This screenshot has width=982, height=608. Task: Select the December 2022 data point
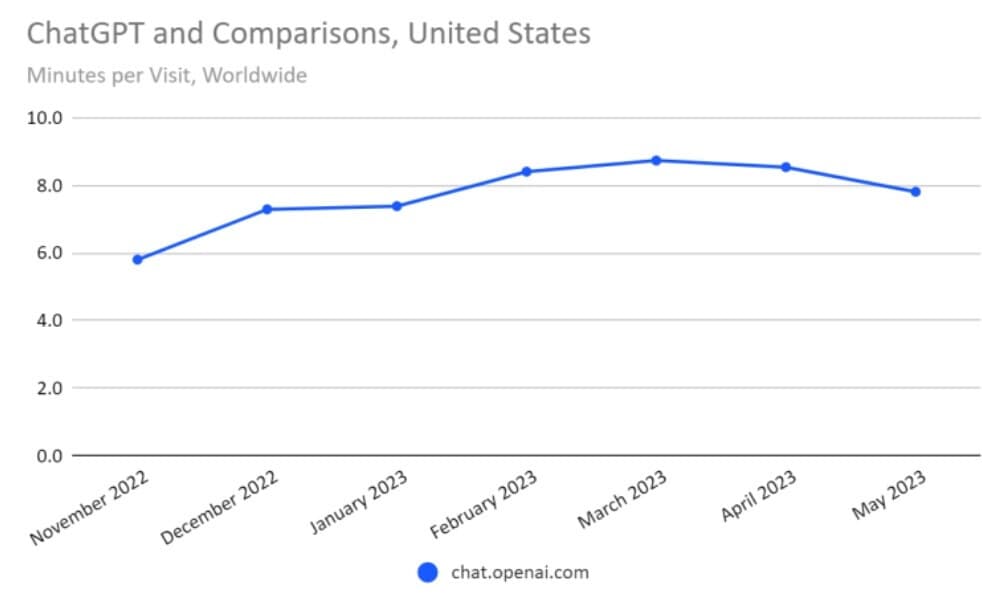point(267,209)
